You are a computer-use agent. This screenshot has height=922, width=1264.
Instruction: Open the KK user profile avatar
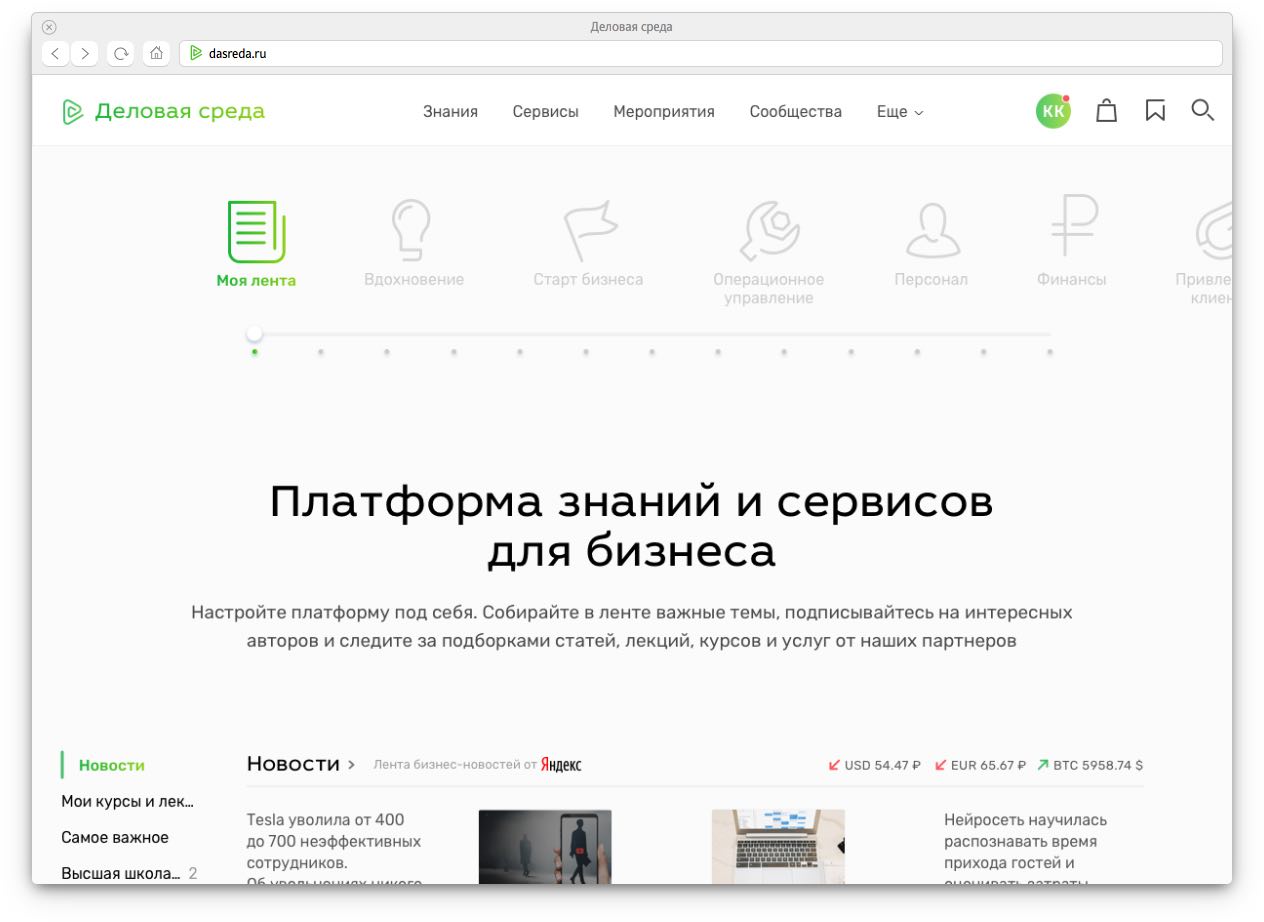pyautogui.click(x=1053, y=111)
